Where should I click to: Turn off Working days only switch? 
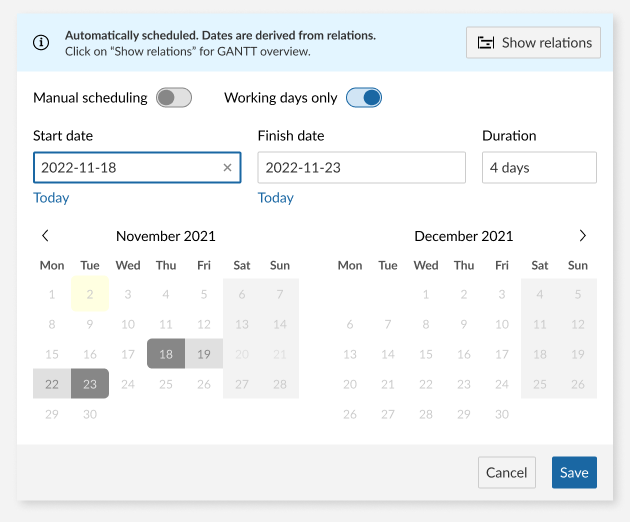point(364,98)
